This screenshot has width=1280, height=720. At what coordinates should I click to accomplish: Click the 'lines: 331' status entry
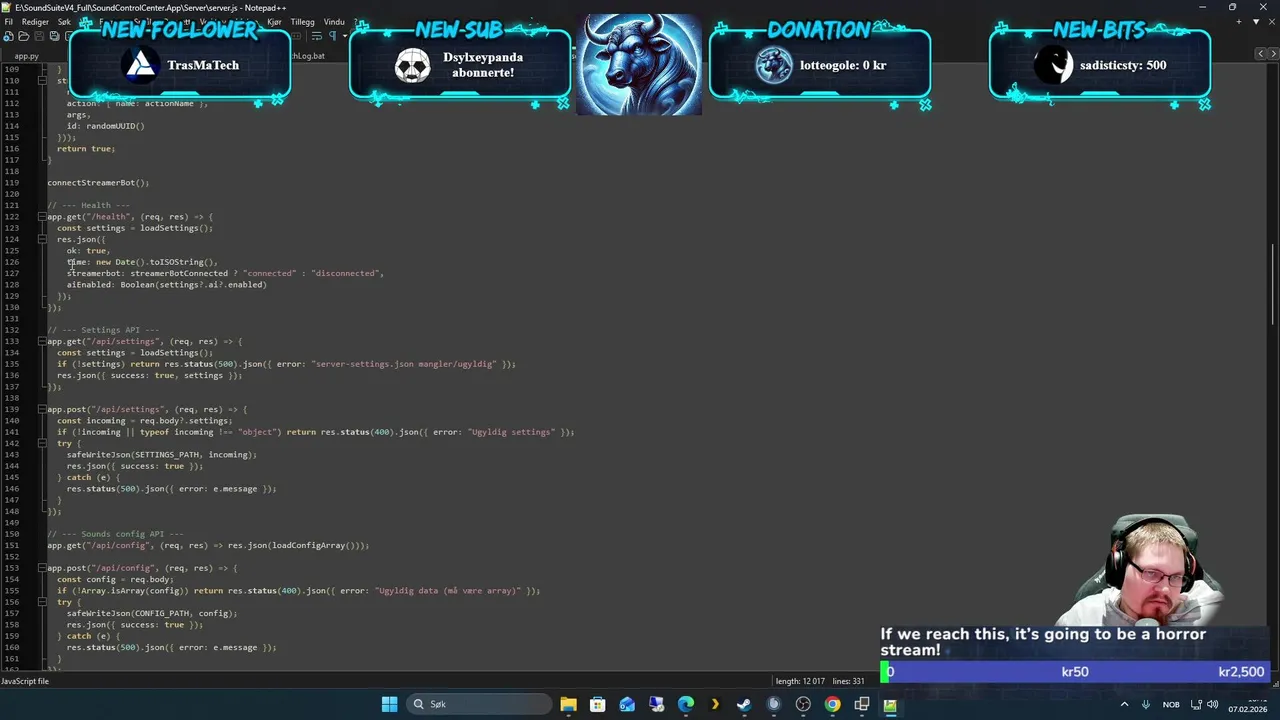(848, 681)
